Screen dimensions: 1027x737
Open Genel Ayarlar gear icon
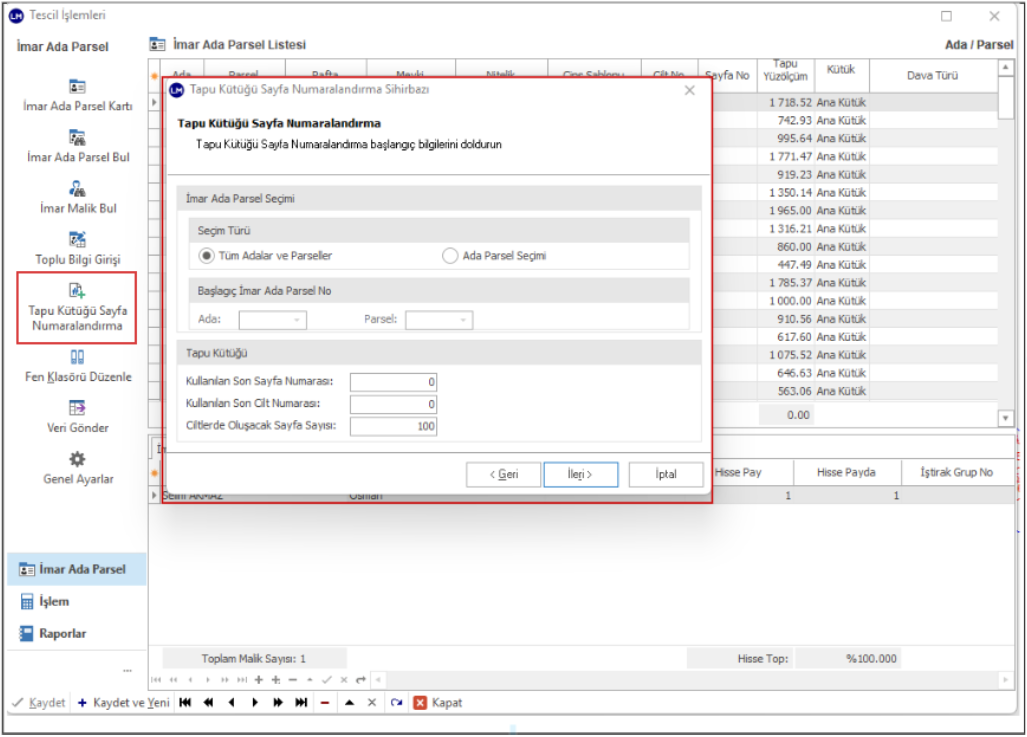77,459
